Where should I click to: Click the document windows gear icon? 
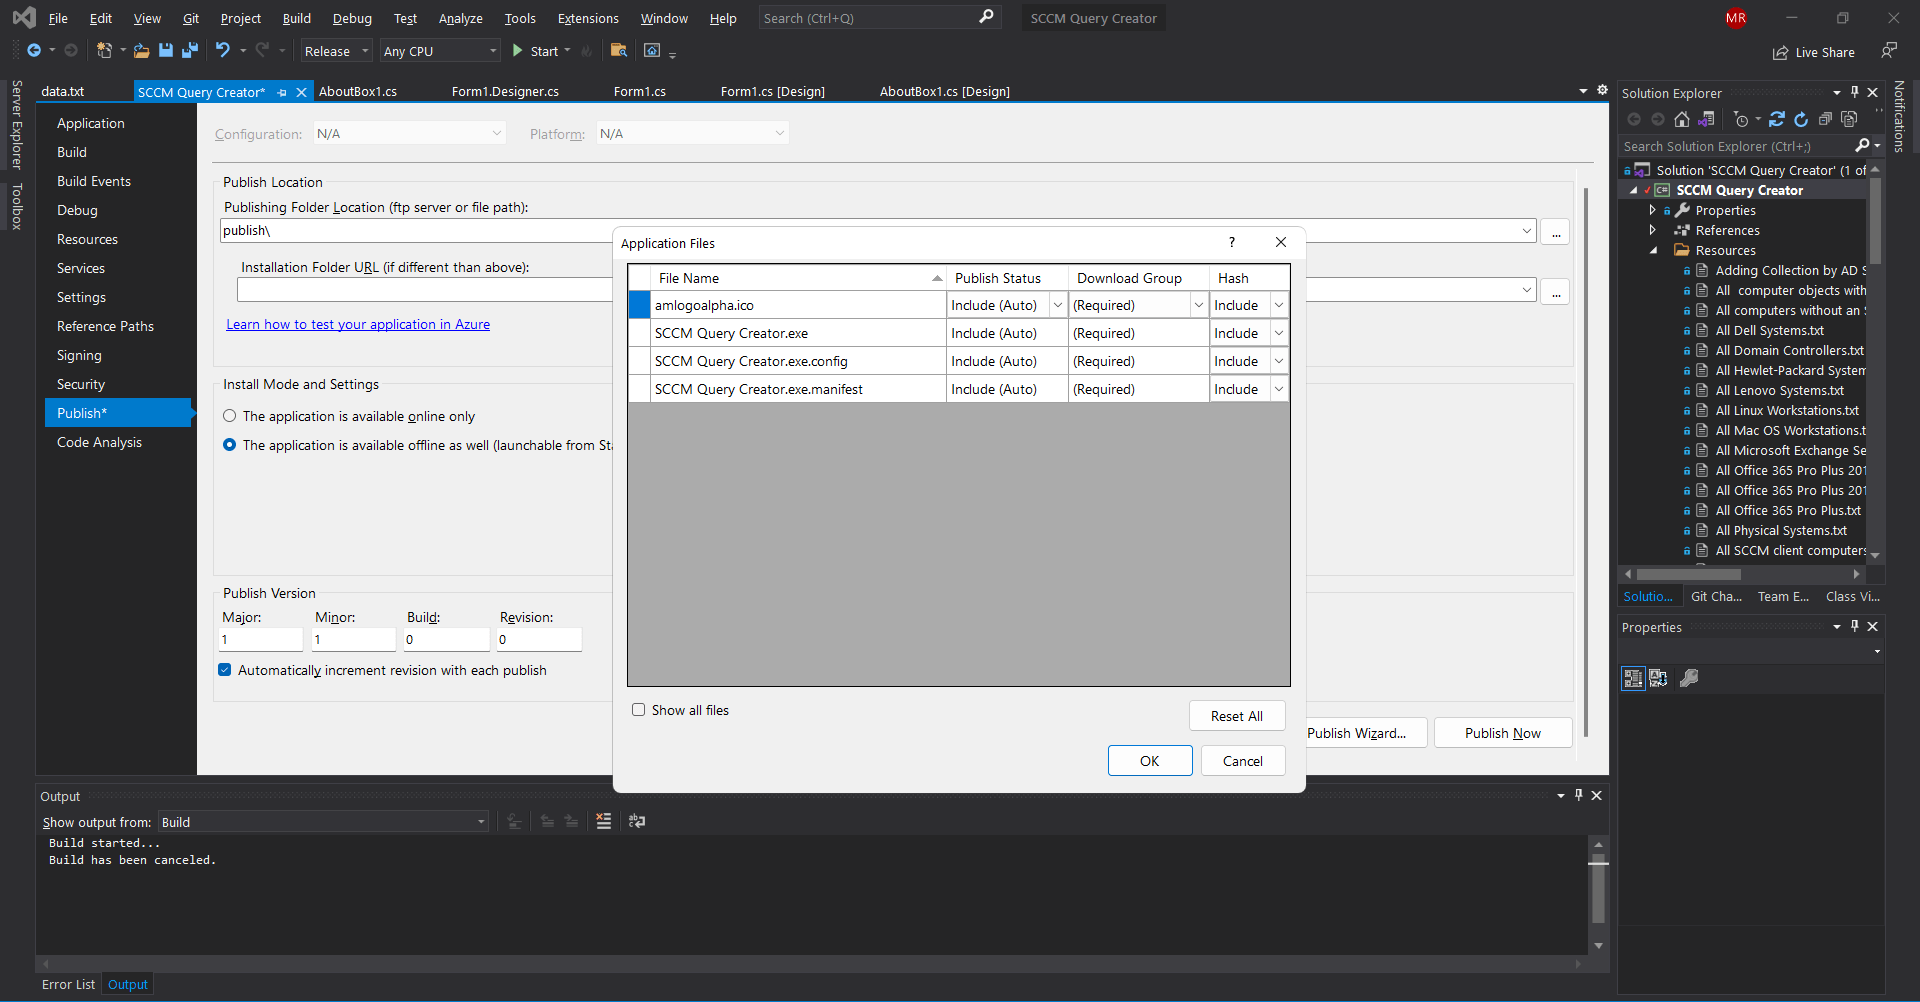pyautogui.click(x=1602, y=90)
